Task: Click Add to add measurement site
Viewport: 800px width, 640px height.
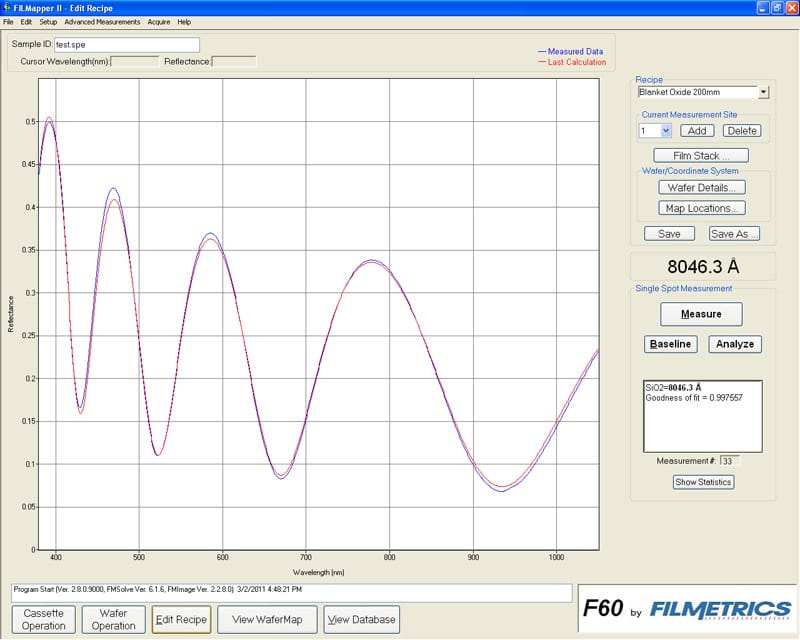Action: (x=697, y=131)
